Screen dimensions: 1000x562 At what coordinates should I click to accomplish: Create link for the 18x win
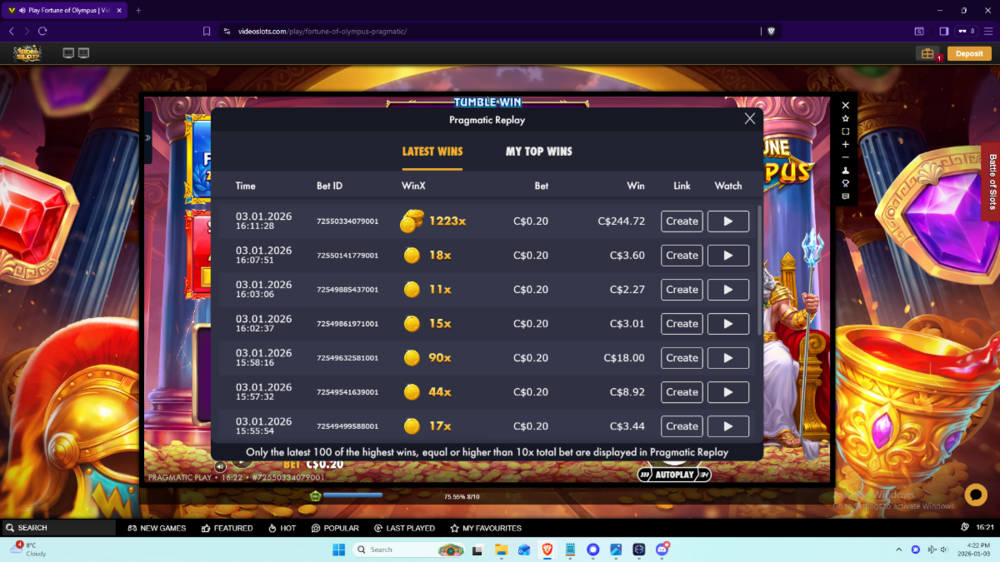[682, 255]
